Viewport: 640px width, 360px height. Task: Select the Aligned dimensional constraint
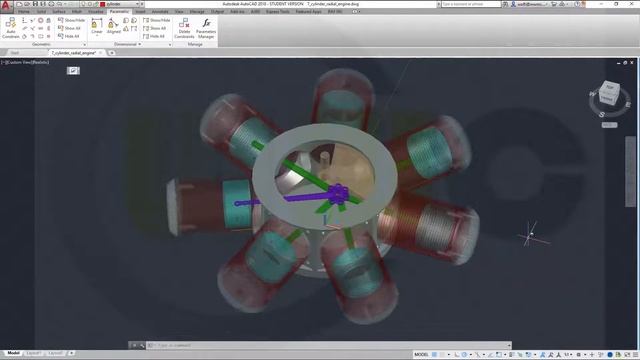click(x=113, y=26)
